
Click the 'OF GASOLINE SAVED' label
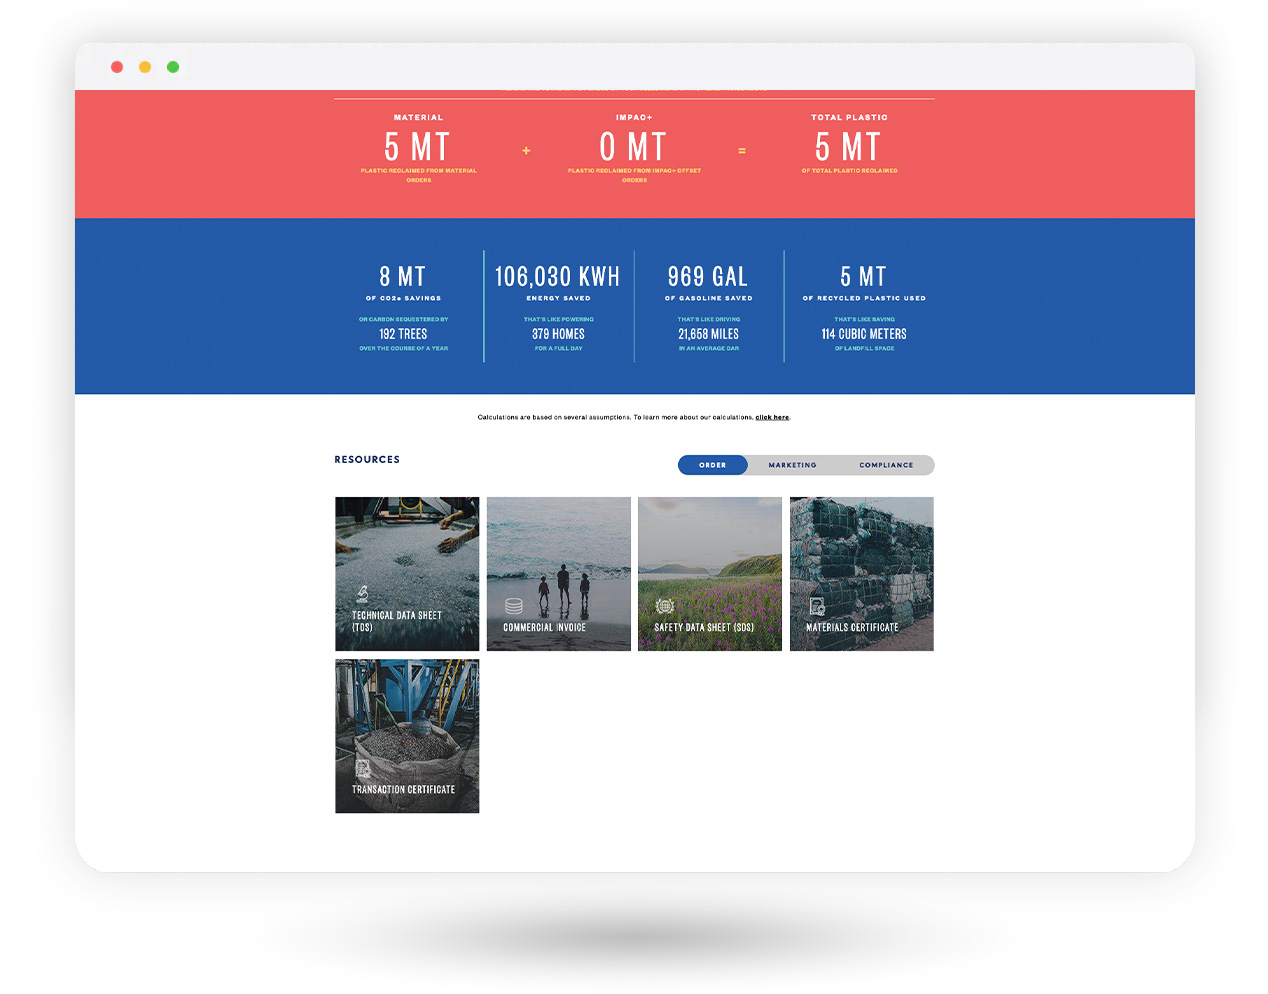tap(709, 298)
